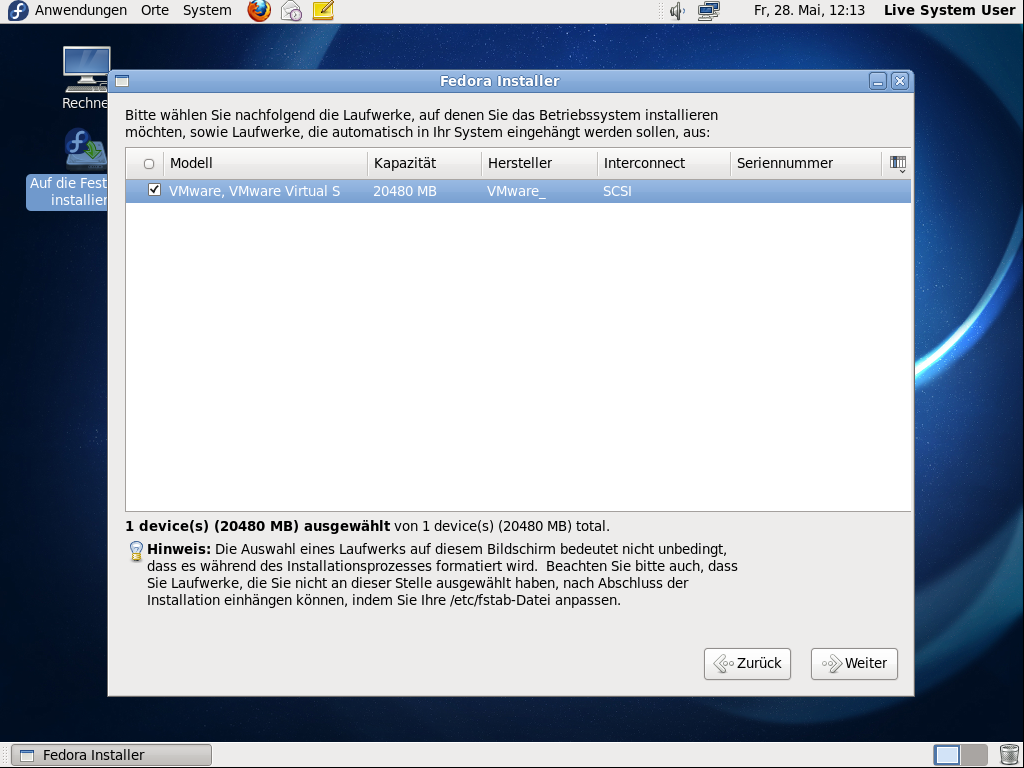Viewport: 1024px width, 768px height.
Task: Sort by the Interconnect column header
Action: 664,163
